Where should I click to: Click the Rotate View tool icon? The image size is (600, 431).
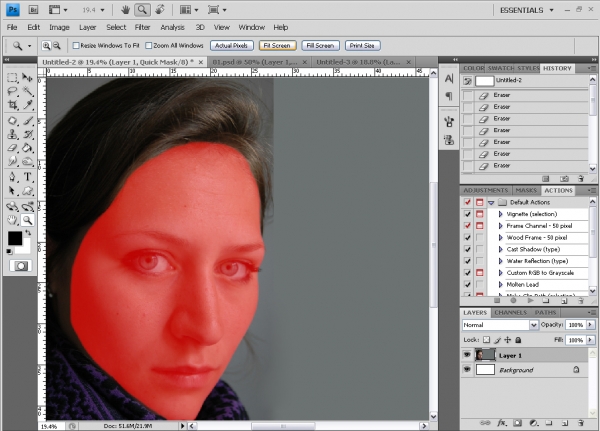tap(160, 10)
